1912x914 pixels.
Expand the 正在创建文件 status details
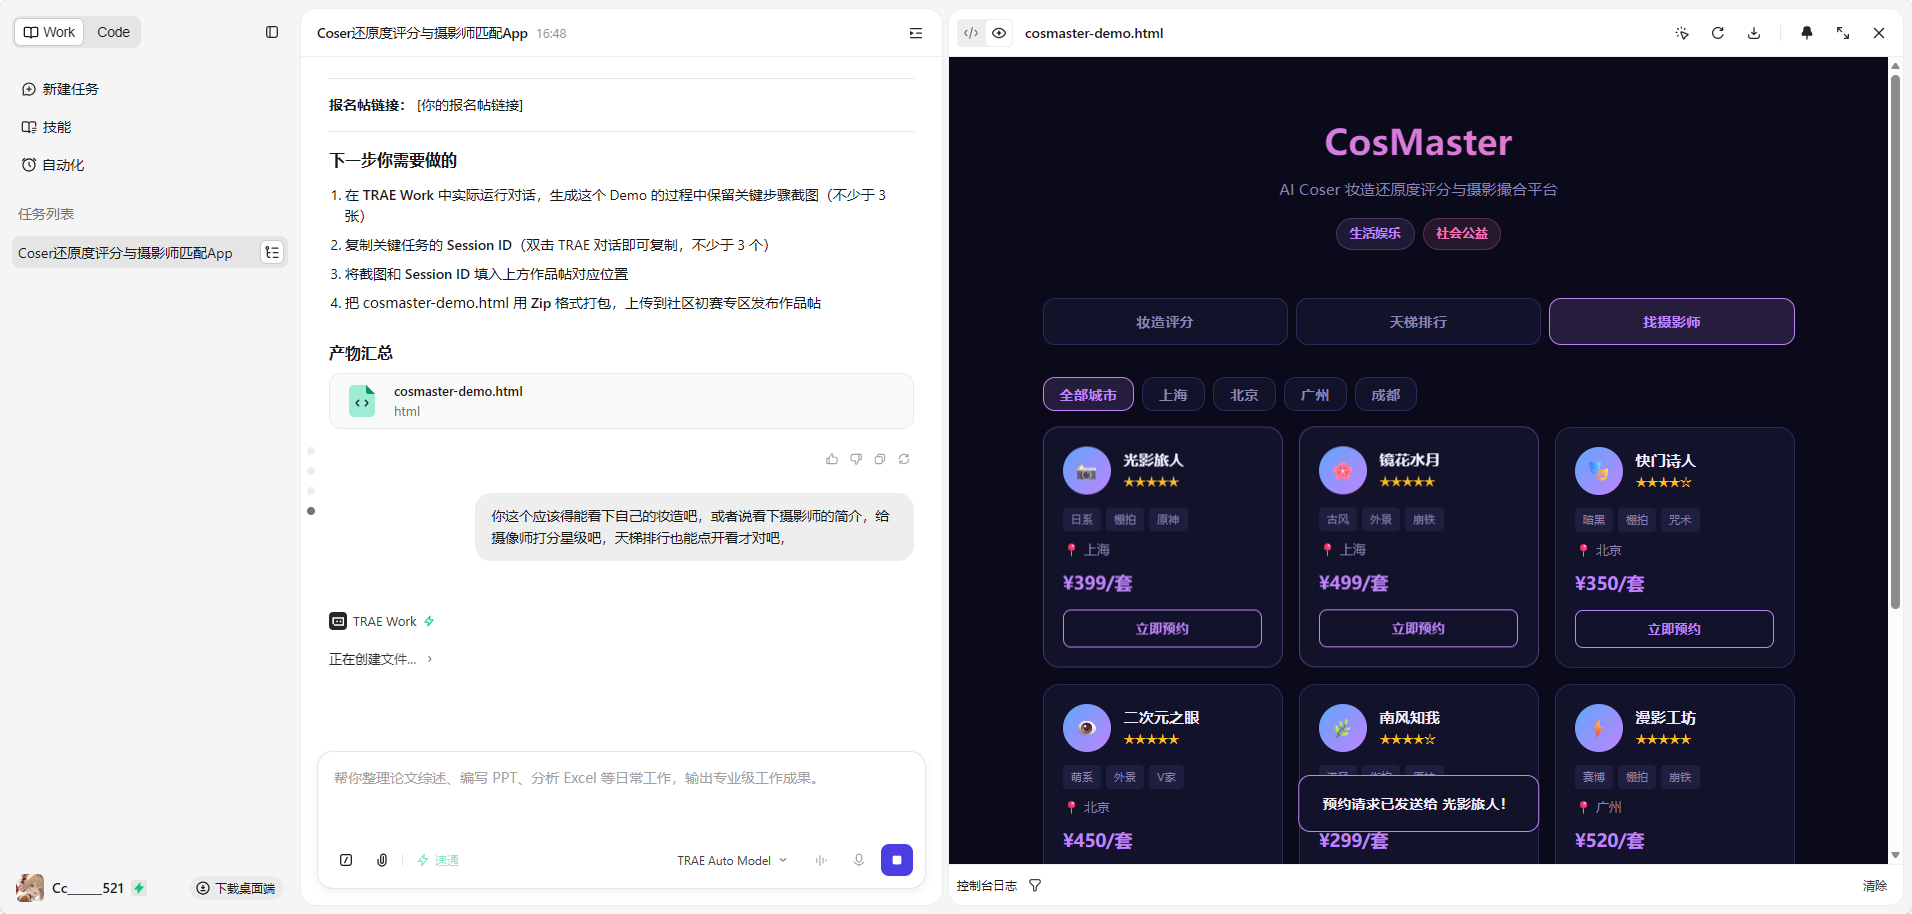(x=381, y=659)
